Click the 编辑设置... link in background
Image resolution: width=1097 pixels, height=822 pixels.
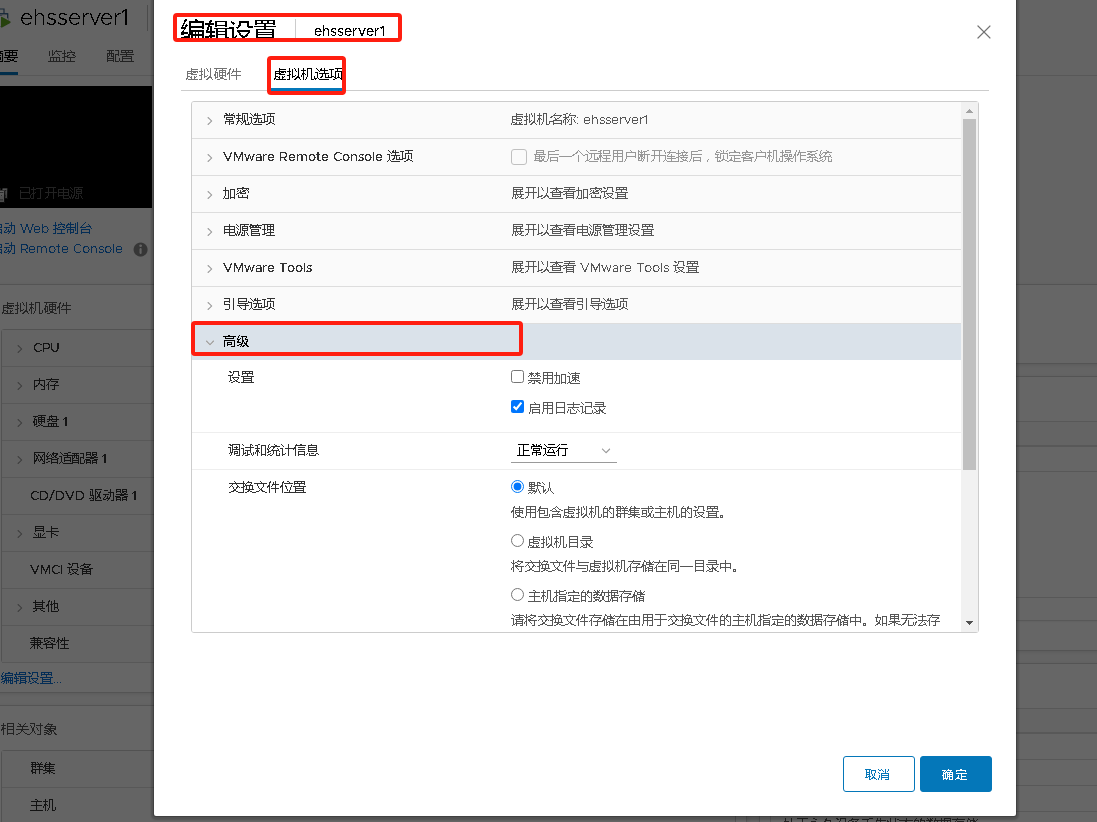coord(31,678)
